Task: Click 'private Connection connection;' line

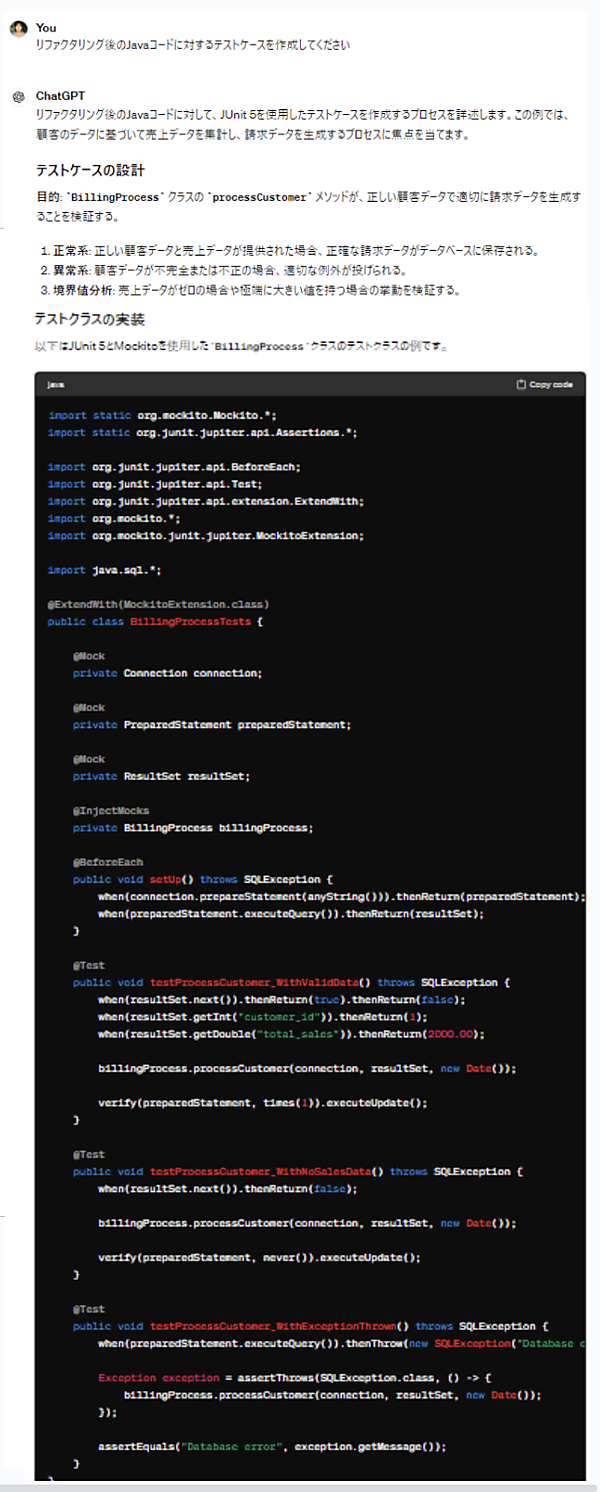Action: tap(167, 673)
